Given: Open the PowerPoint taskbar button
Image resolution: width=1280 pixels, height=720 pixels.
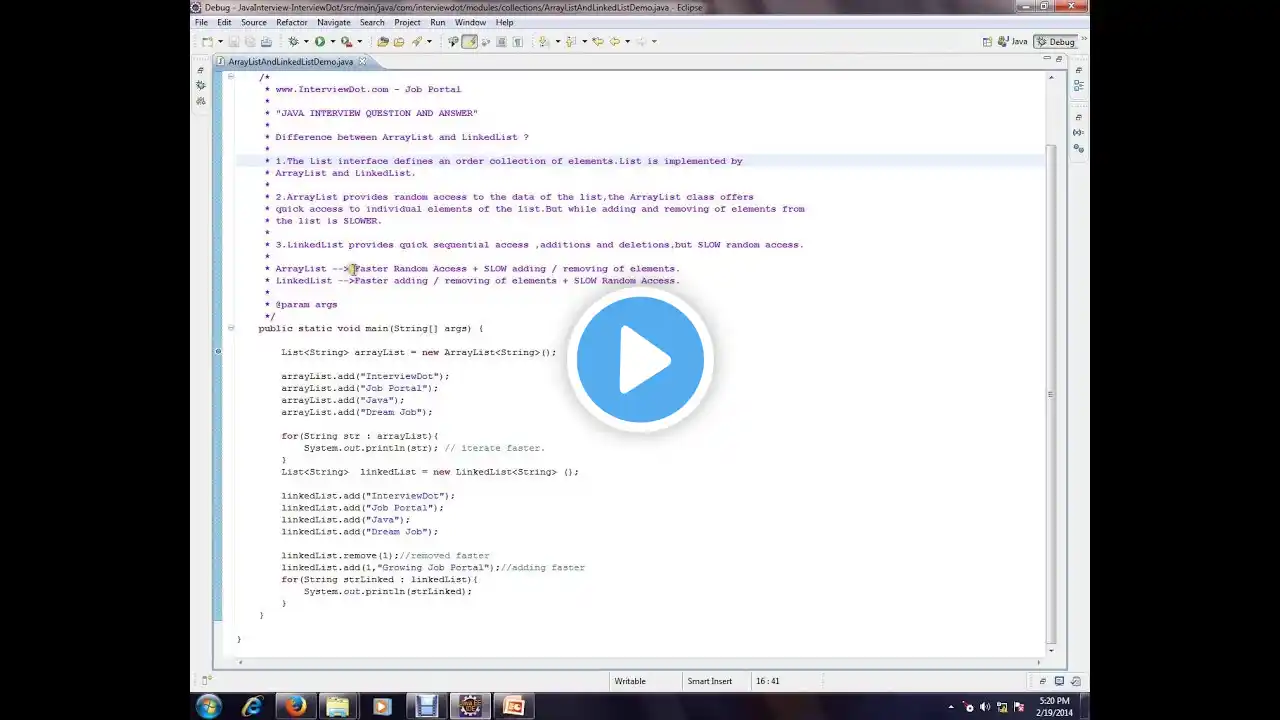Looking at the screenshot, I should tap(513, 707).
